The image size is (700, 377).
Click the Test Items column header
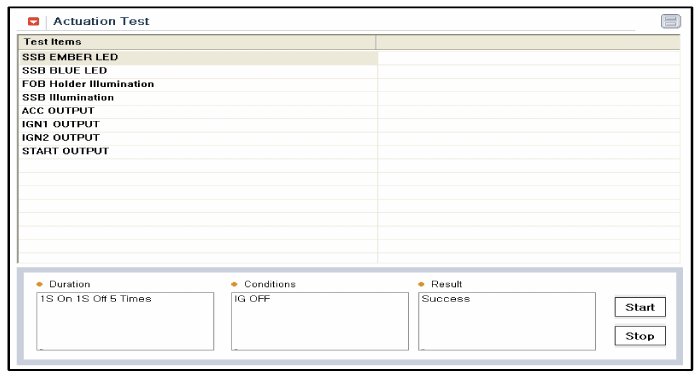(197, 42)
